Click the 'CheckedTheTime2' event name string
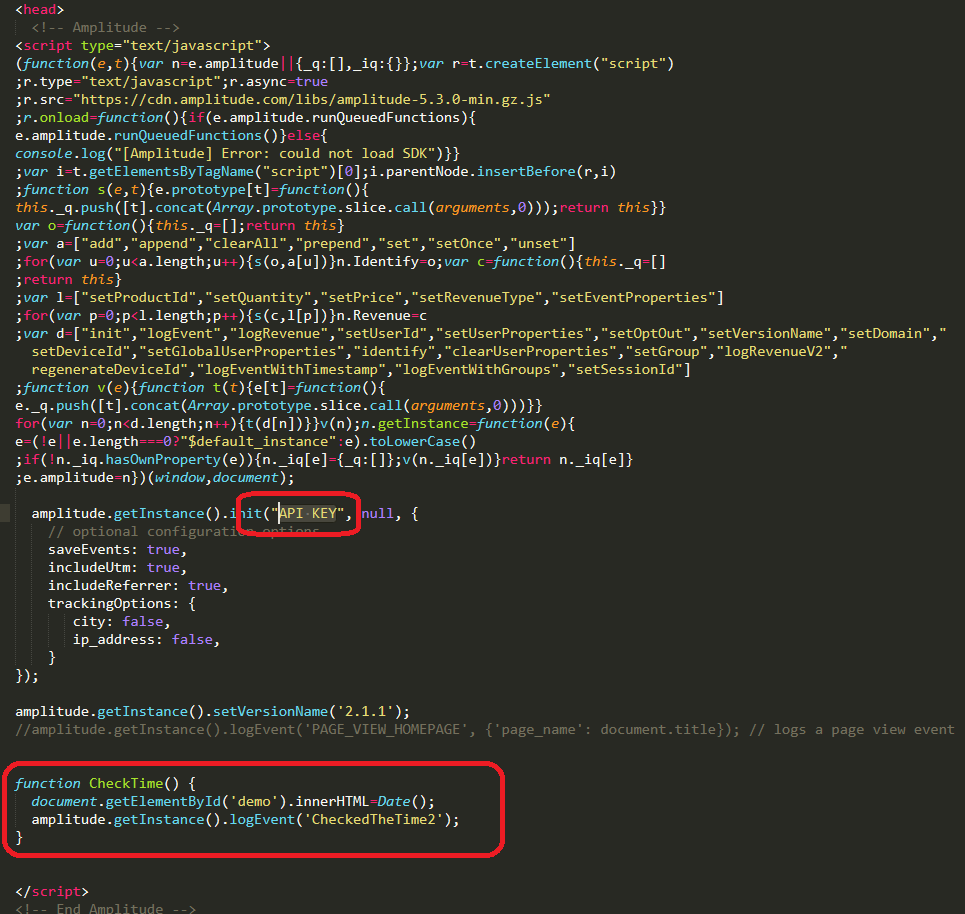 tap(373, 819)
